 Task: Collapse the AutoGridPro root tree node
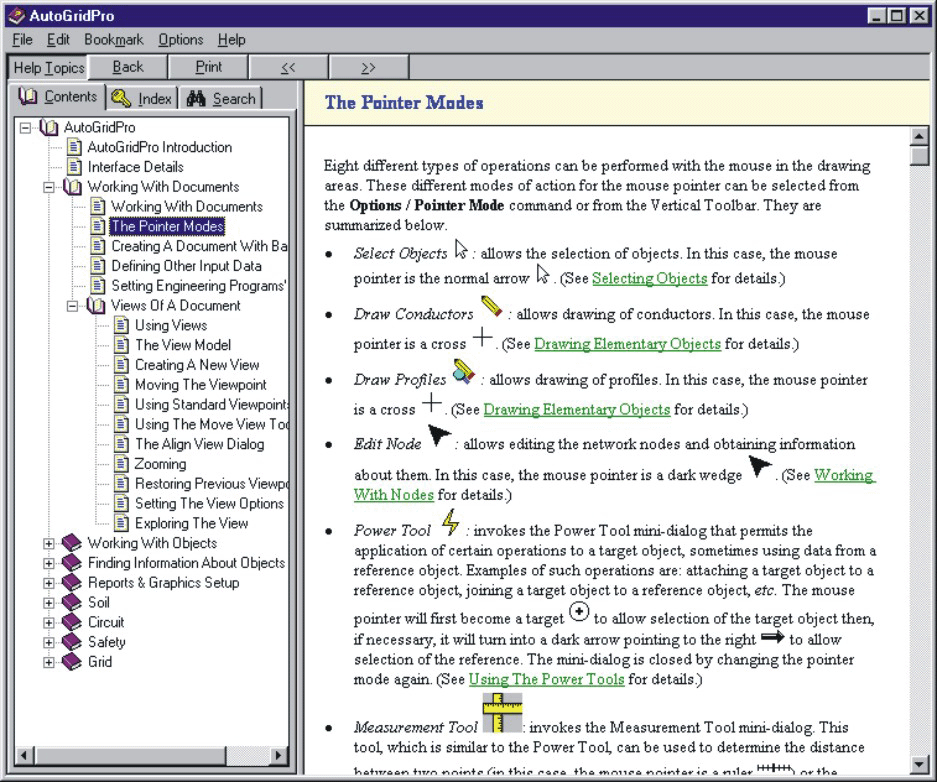click(25, 127)
